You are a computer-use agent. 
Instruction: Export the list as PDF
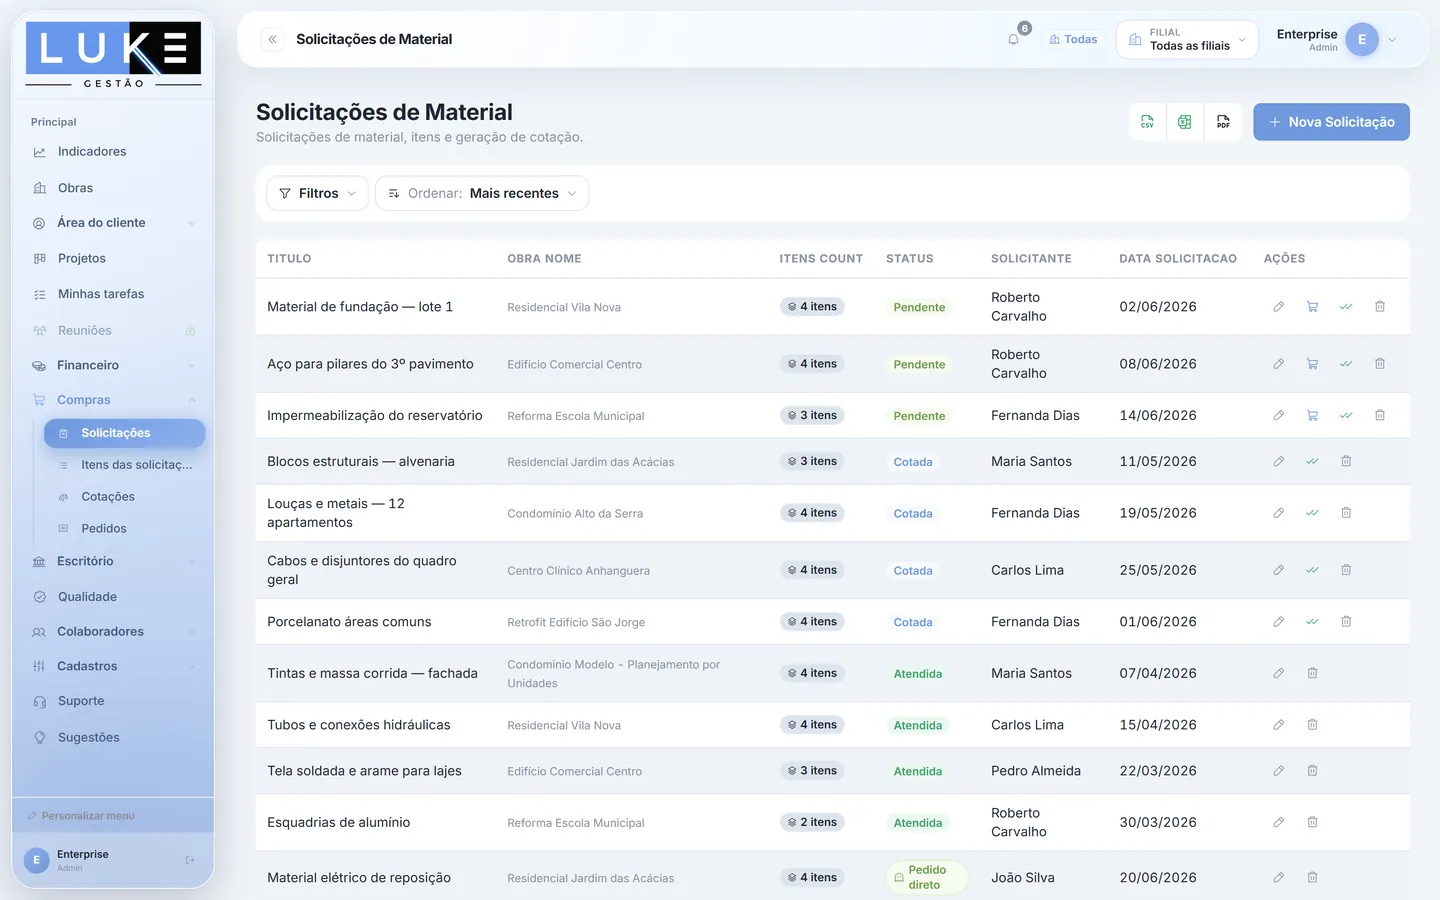pyautogui.click(x=1223, y=122)
